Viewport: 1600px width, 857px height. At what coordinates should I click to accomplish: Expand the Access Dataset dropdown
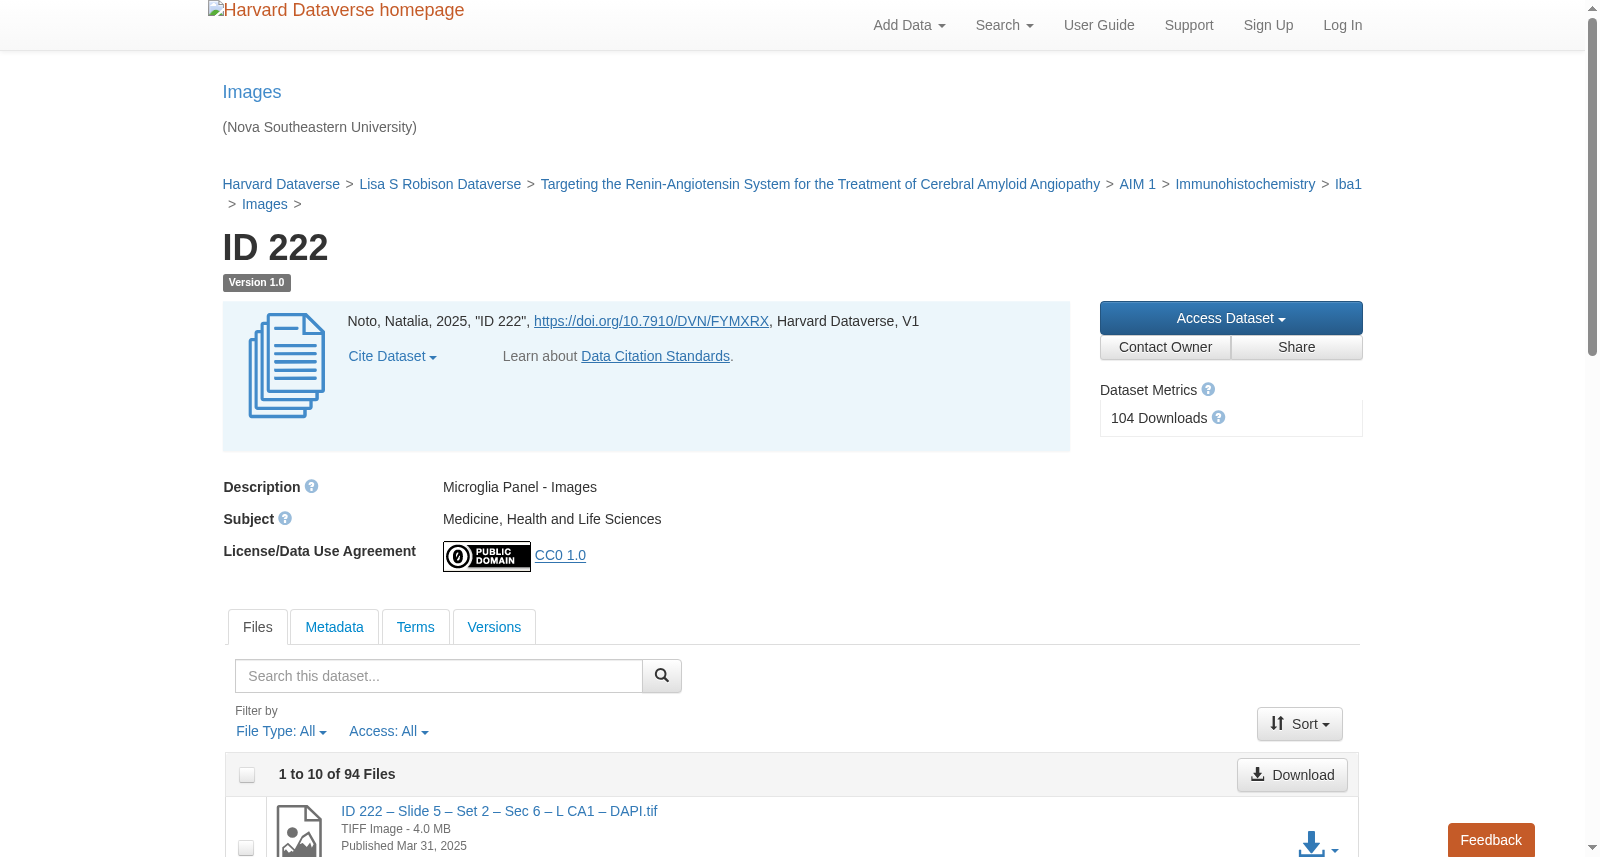(x=1231, y=318)
